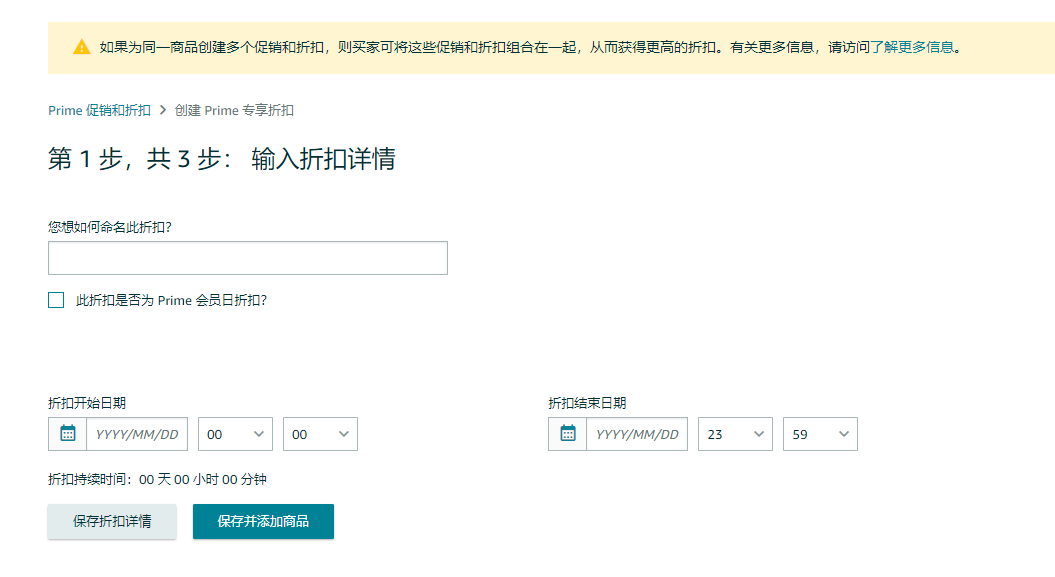Image resolution: width=1055 pixels, height=577 pixels.
Task: Click the 保存折扣详情 button
Action: click(x=112, y=521)
